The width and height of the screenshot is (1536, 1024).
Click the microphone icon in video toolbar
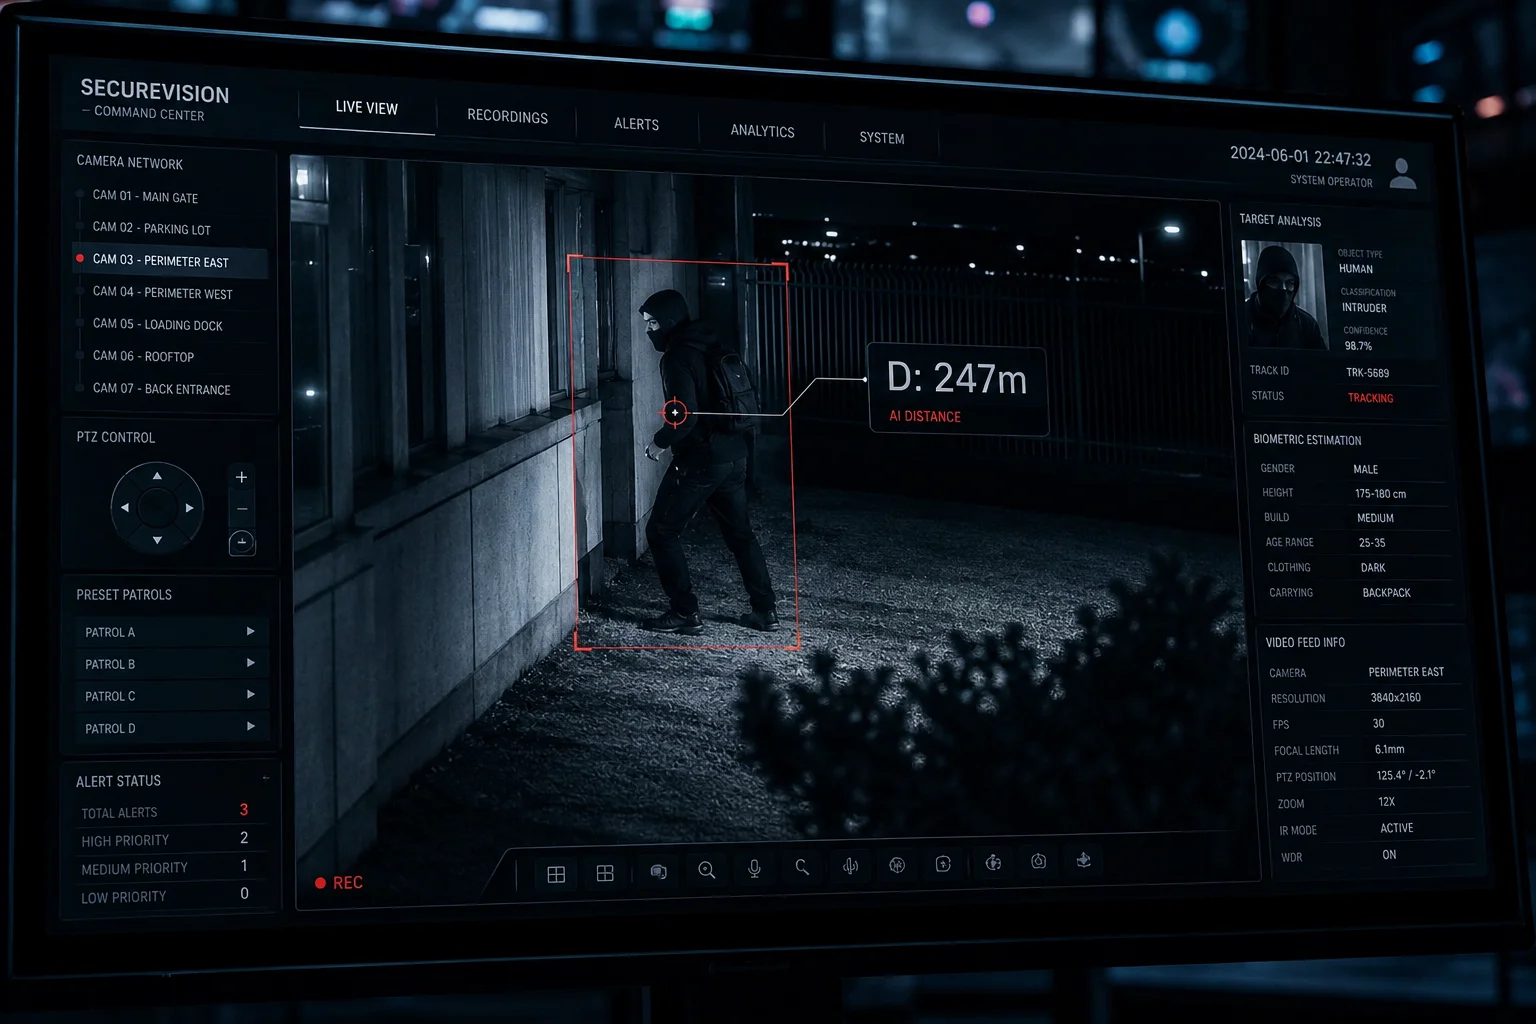click(x=755, y=869)
